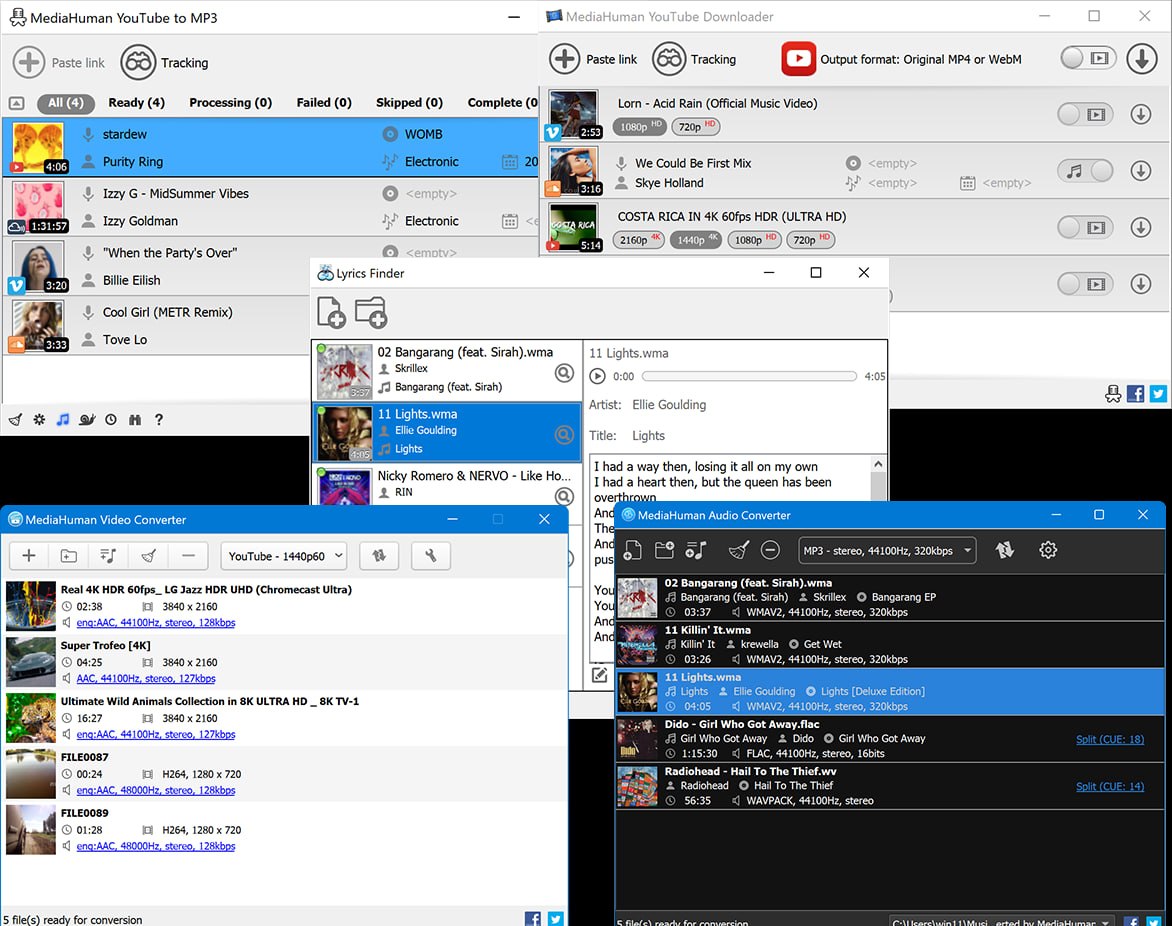Download COSTA RICA IN 4K video
The width and height of the screenshot is (1172, 926).
pos(1141,227)
